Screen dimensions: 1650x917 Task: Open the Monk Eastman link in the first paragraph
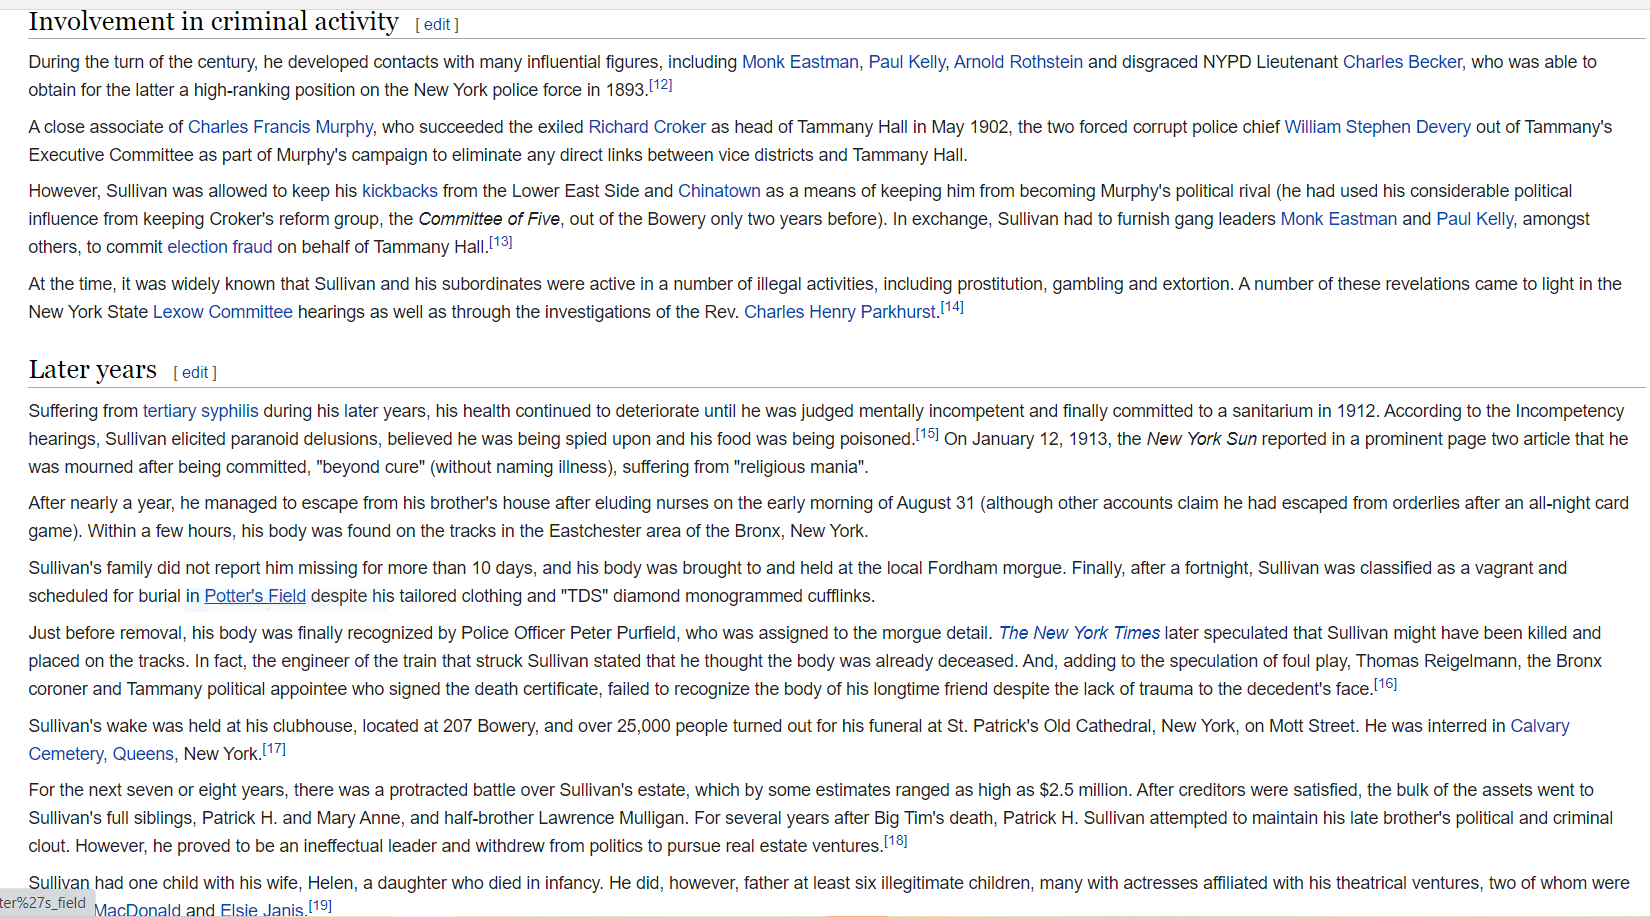click(800, 62)
